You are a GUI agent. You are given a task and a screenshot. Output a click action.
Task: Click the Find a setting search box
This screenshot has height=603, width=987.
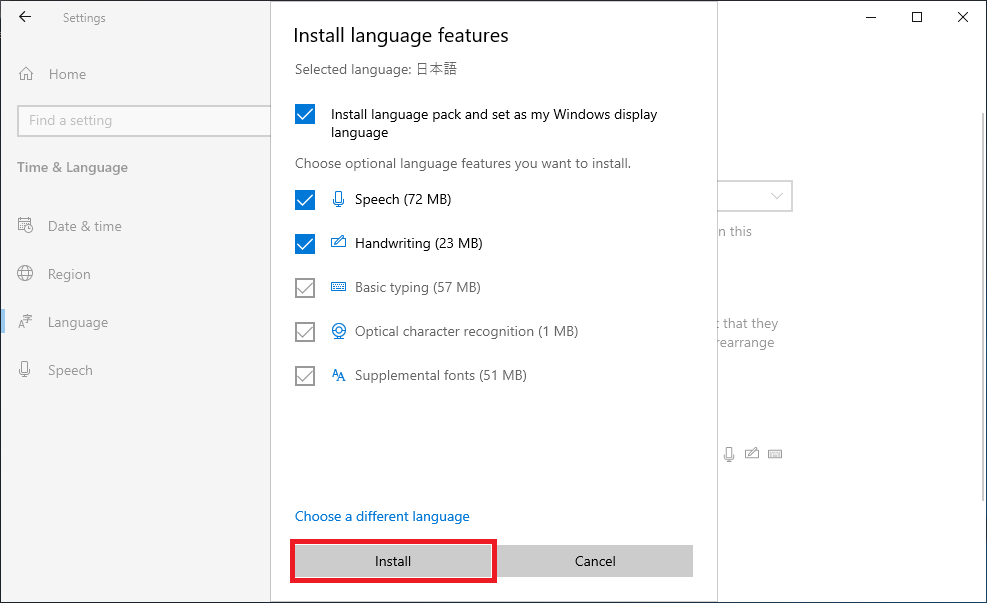coord(144,120)
